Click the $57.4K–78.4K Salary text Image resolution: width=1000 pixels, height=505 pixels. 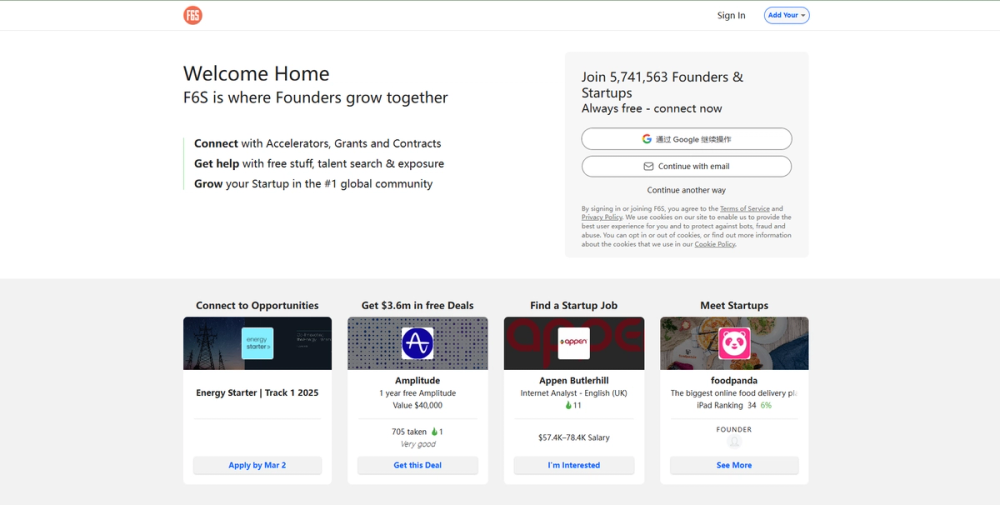point(573,438)
